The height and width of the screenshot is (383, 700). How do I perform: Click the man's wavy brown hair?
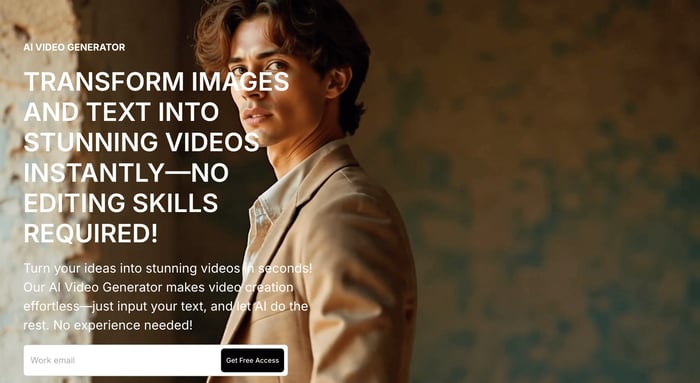tap(286, 27)
